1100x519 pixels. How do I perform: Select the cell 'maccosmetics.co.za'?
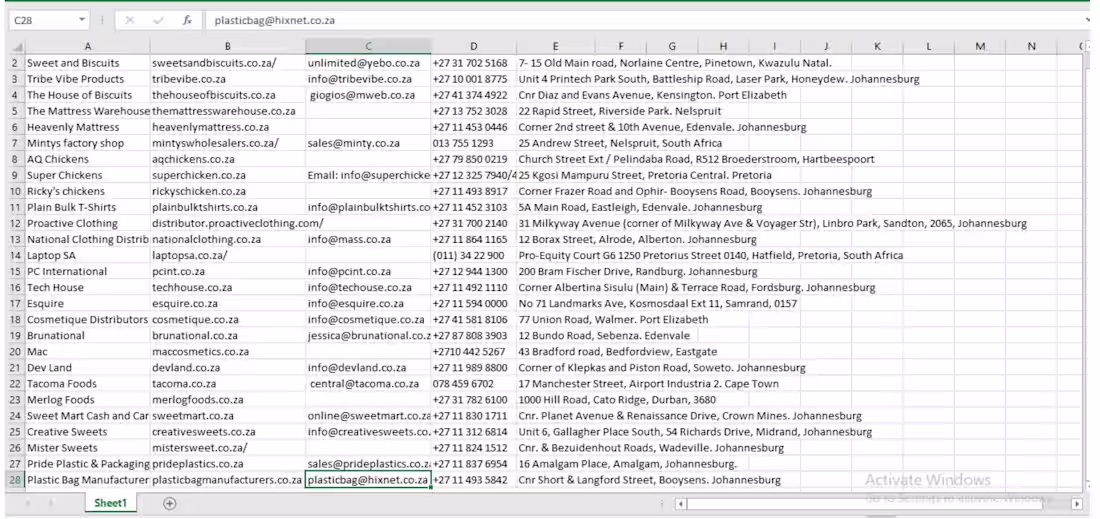tap(227, 351)
